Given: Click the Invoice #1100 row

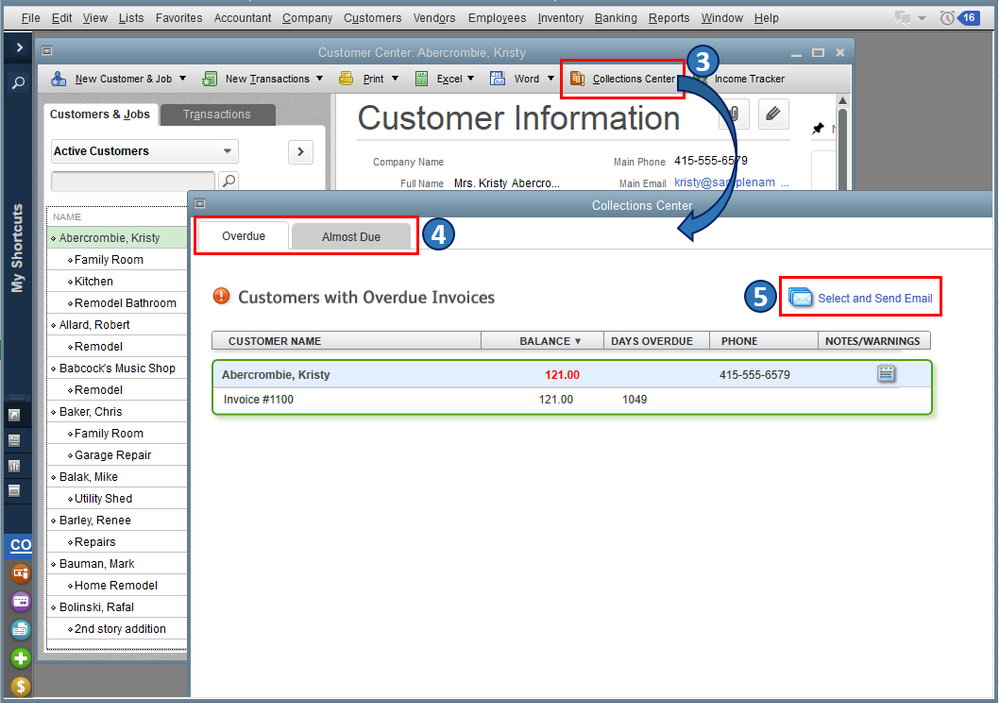Looking at the screenshot, I should click(572, 400).
